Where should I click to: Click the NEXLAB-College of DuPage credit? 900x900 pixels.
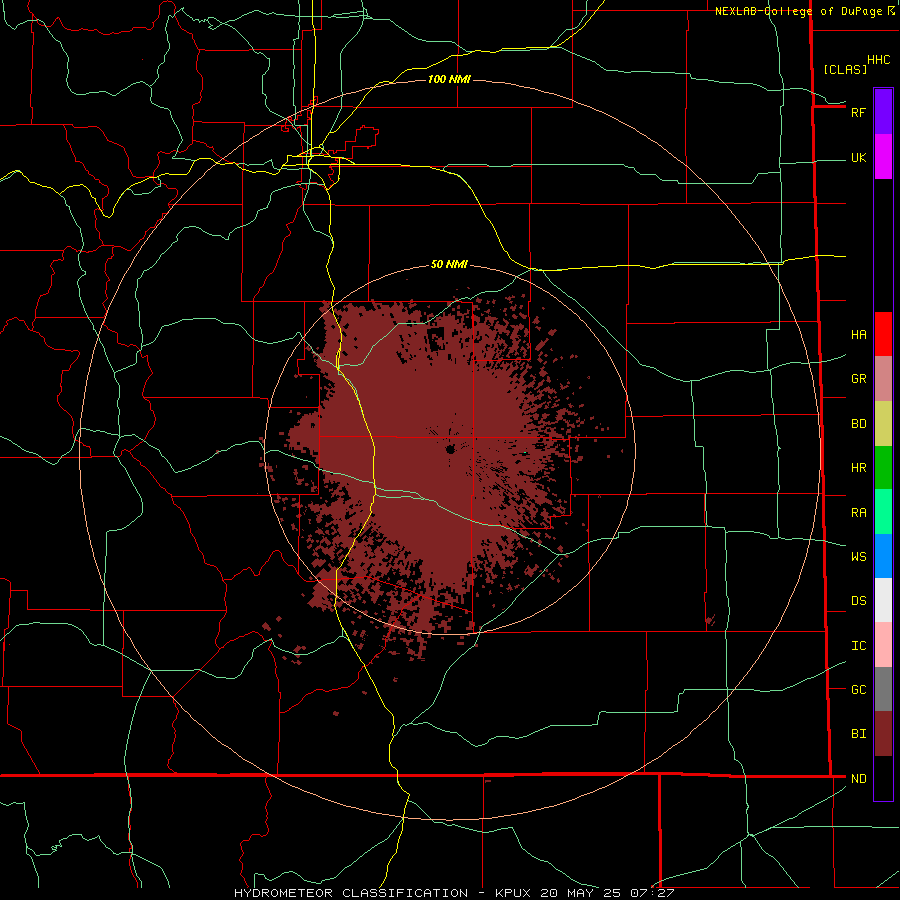[x=805, y=11]
